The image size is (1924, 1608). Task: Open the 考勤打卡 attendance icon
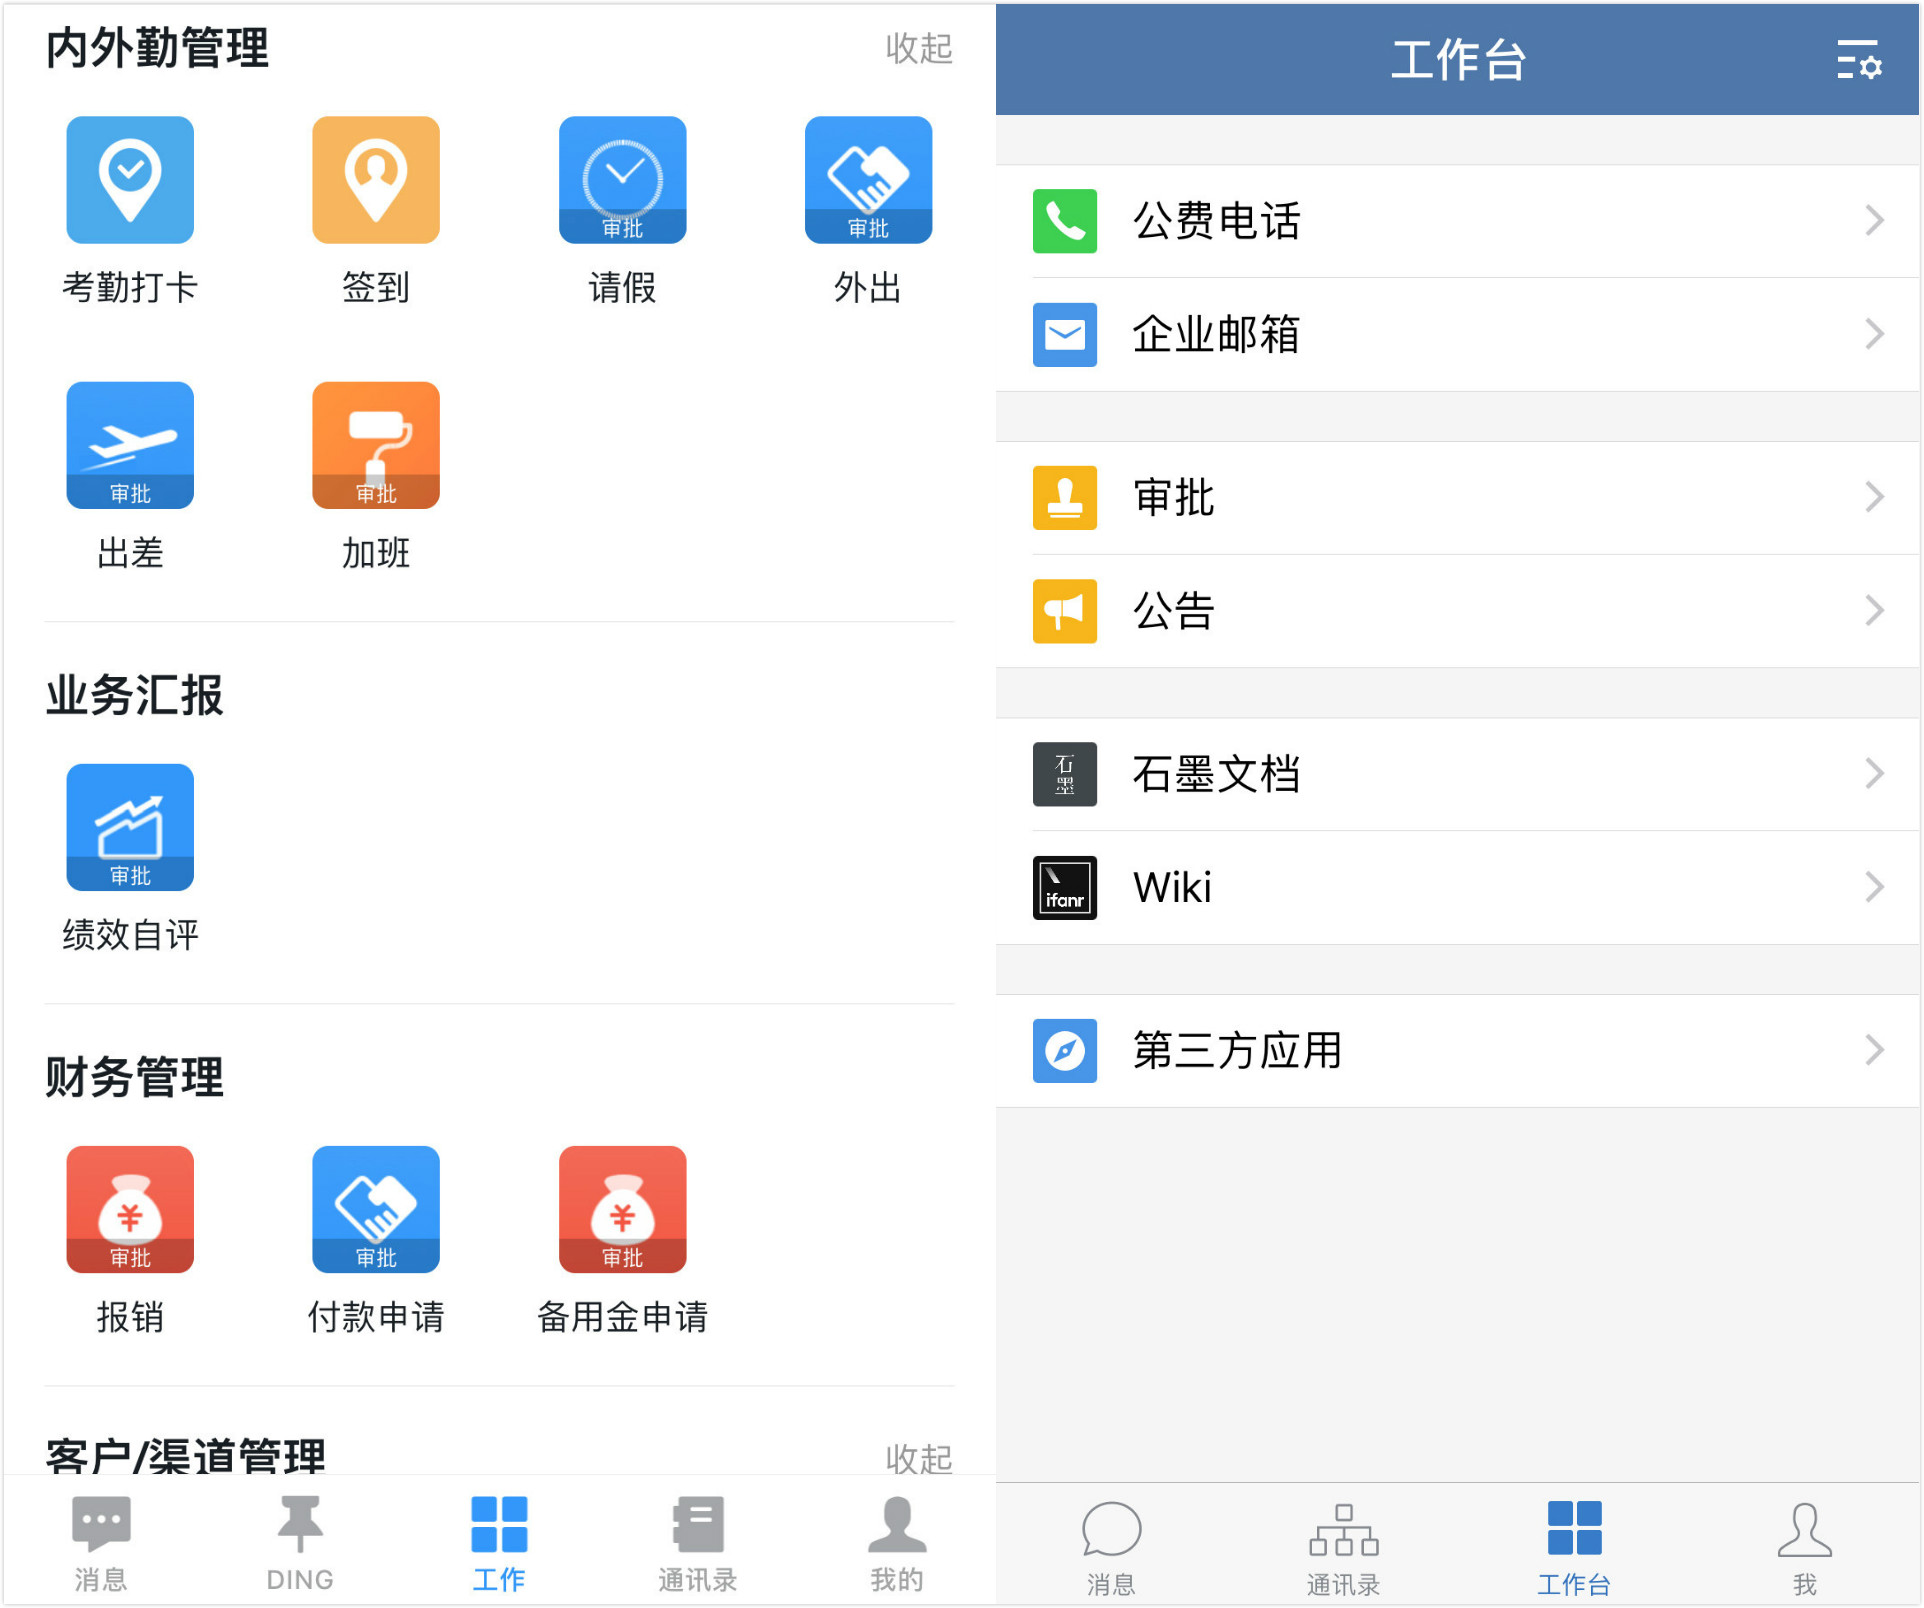130,180
